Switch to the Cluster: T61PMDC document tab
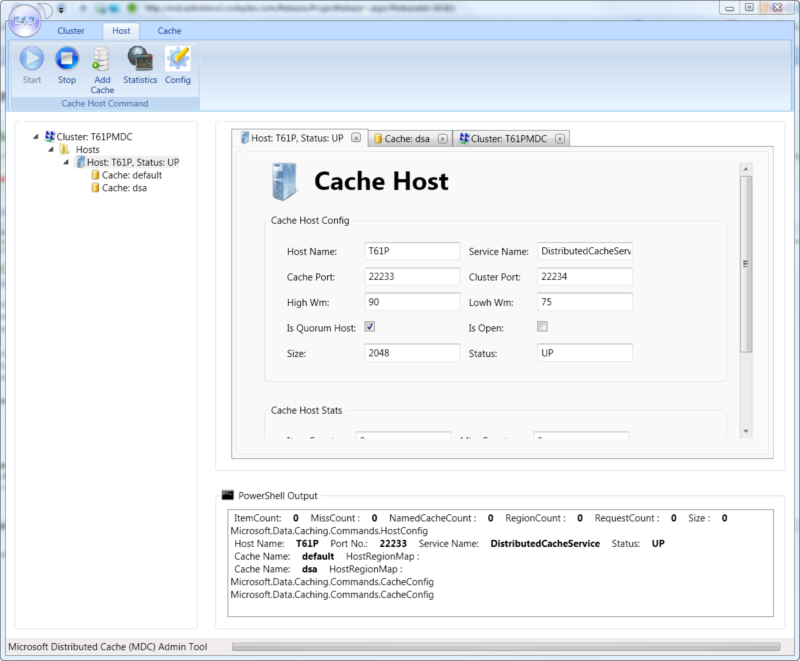Viewport: 800px width, 661px height. click(509, 139)
